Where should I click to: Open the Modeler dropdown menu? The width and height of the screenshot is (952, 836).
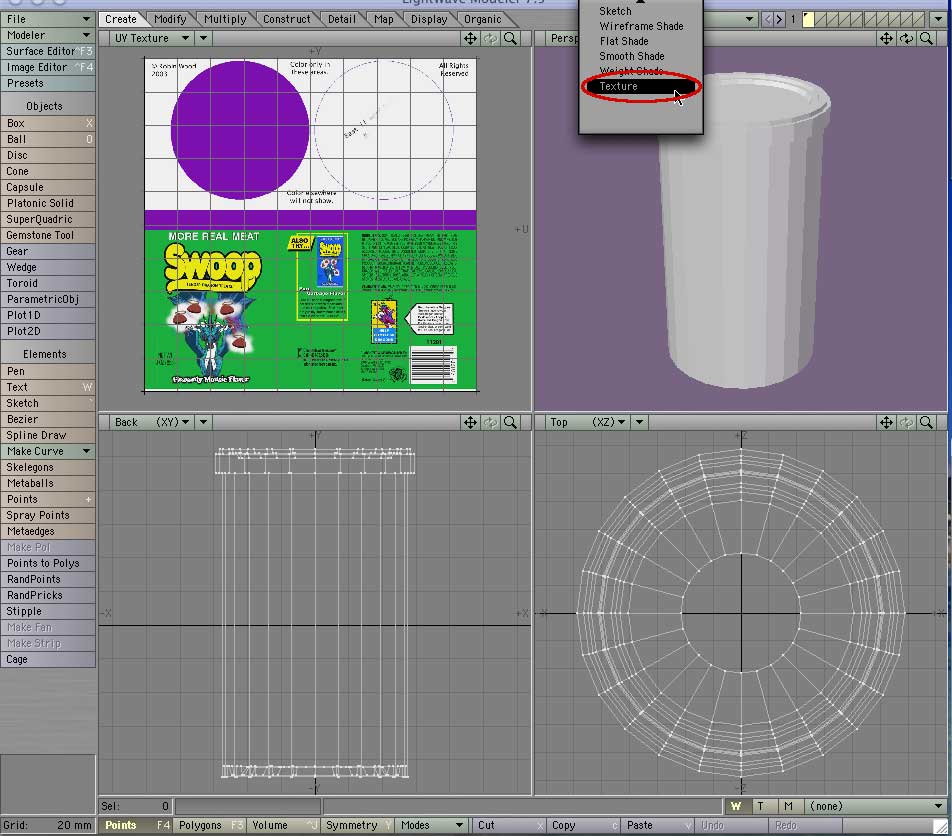point(48,35)
